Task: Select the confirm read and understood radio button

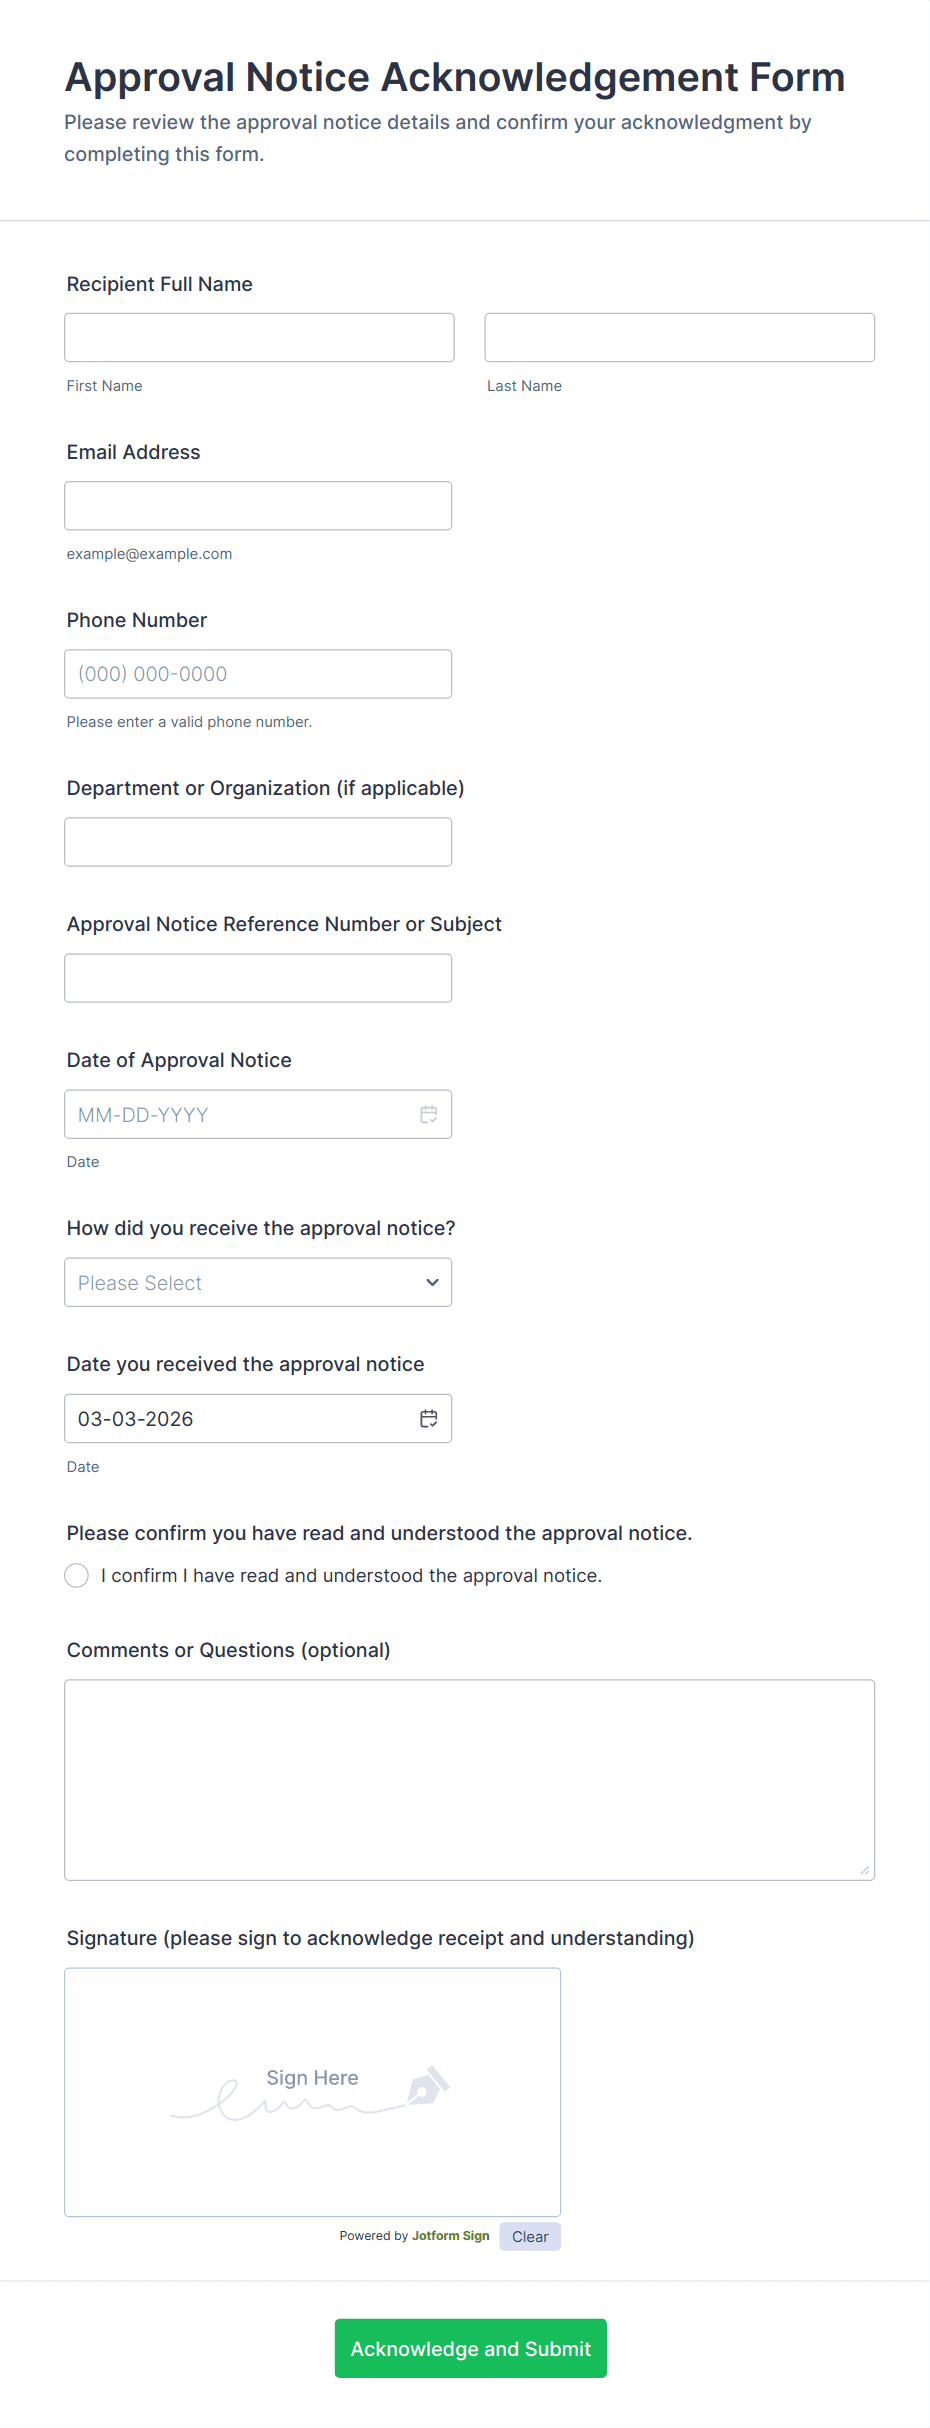Action: 77,1575
